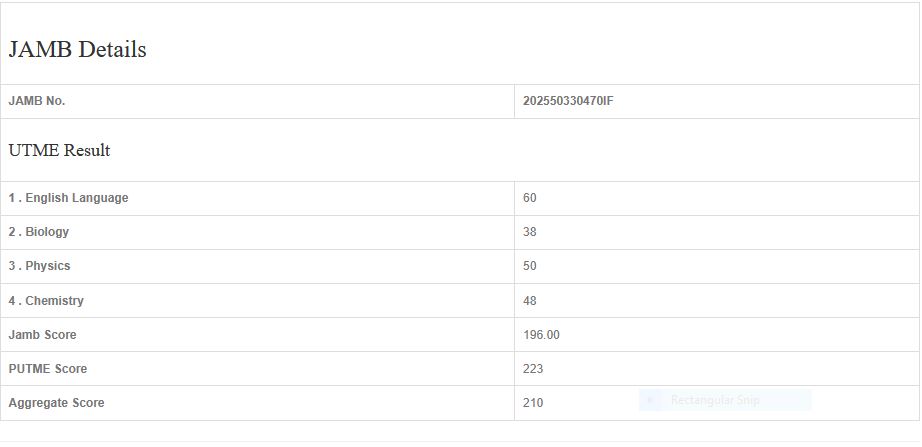Image resolution: width=922 pixels, height=447 pixels.
Task: Click the Biology score 38
Action: click(530, 232)
